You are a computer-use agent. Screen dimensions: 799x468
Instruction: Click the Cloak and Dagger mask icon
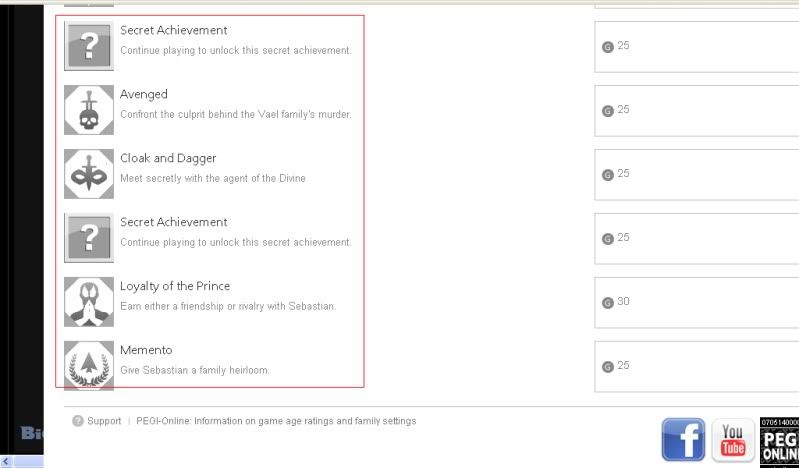click(x=89, y=174)
